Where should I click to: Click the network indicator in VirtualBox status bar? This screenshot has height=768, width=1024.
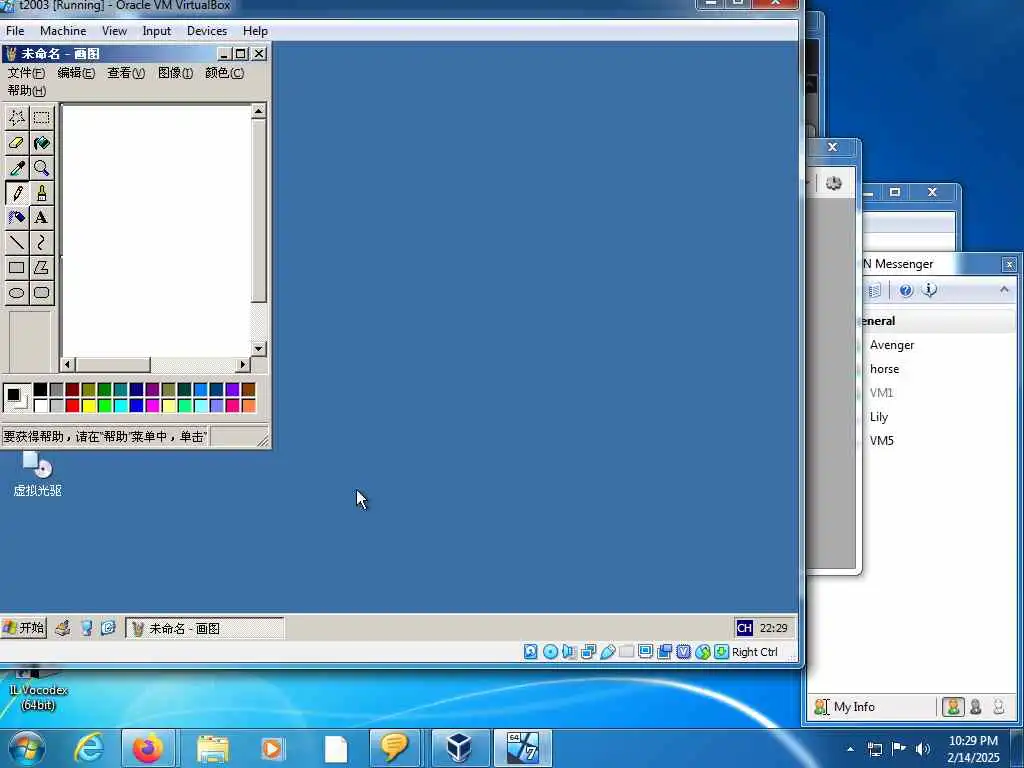pos(588,652)
